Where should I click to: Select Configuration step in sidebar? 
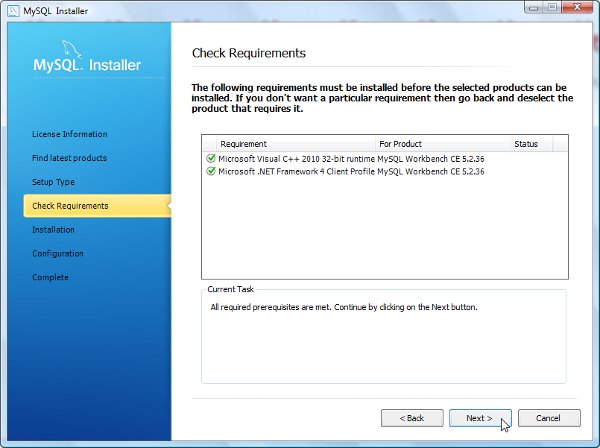point(58,254)
